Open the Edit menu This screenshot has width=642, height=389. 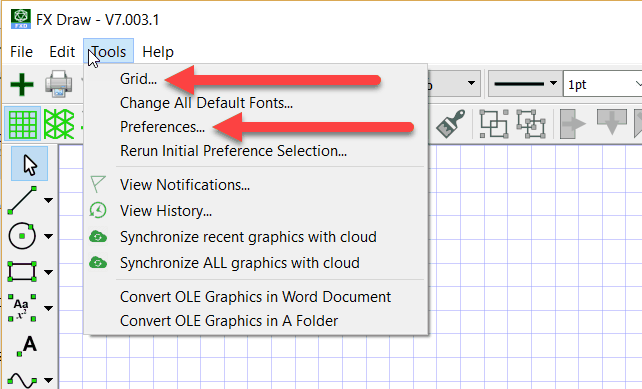pyautogui.click(x=62, y=52)
